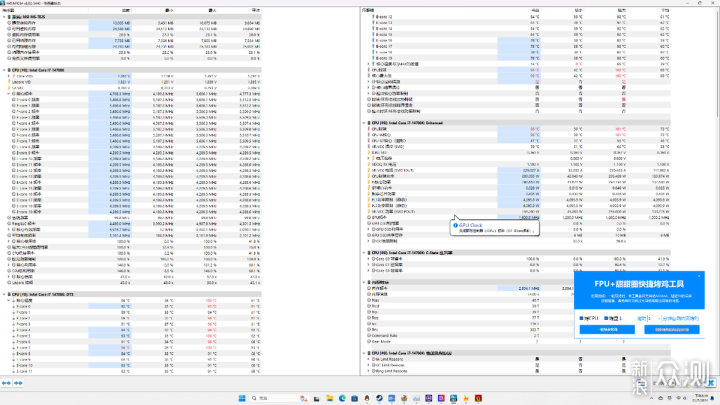Image resolution: width=720 pixels, height=405 pixels.
Task: Toggle the 烤显卡 checkbox in FPU tool
Action: tap(606, 318)
